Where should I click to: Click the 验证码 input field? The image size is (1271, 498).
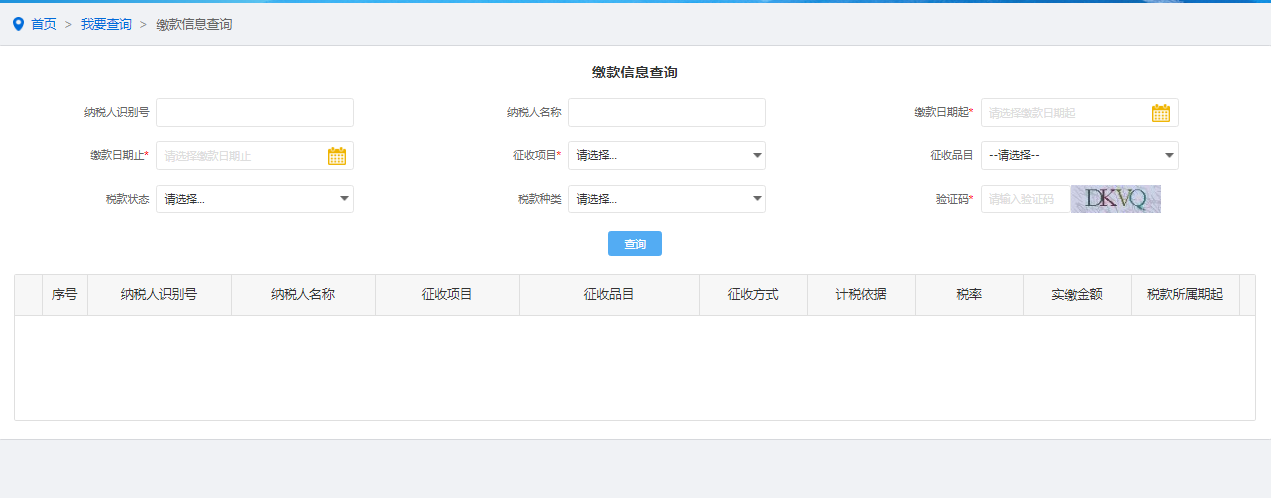(1024, 199)
